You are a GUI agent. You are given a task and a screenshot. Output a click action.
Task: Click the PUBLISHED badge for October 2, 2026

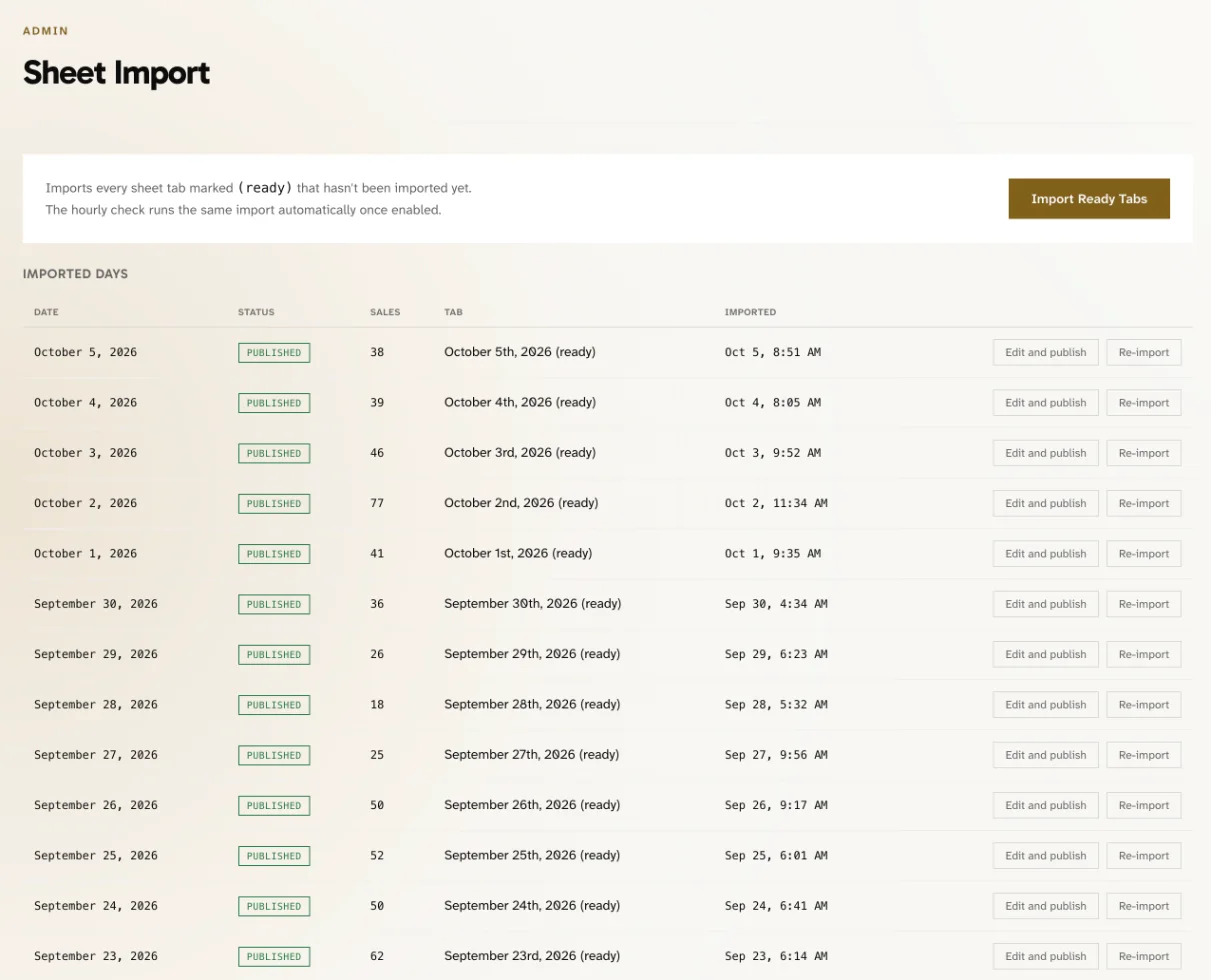pos(274,504)
